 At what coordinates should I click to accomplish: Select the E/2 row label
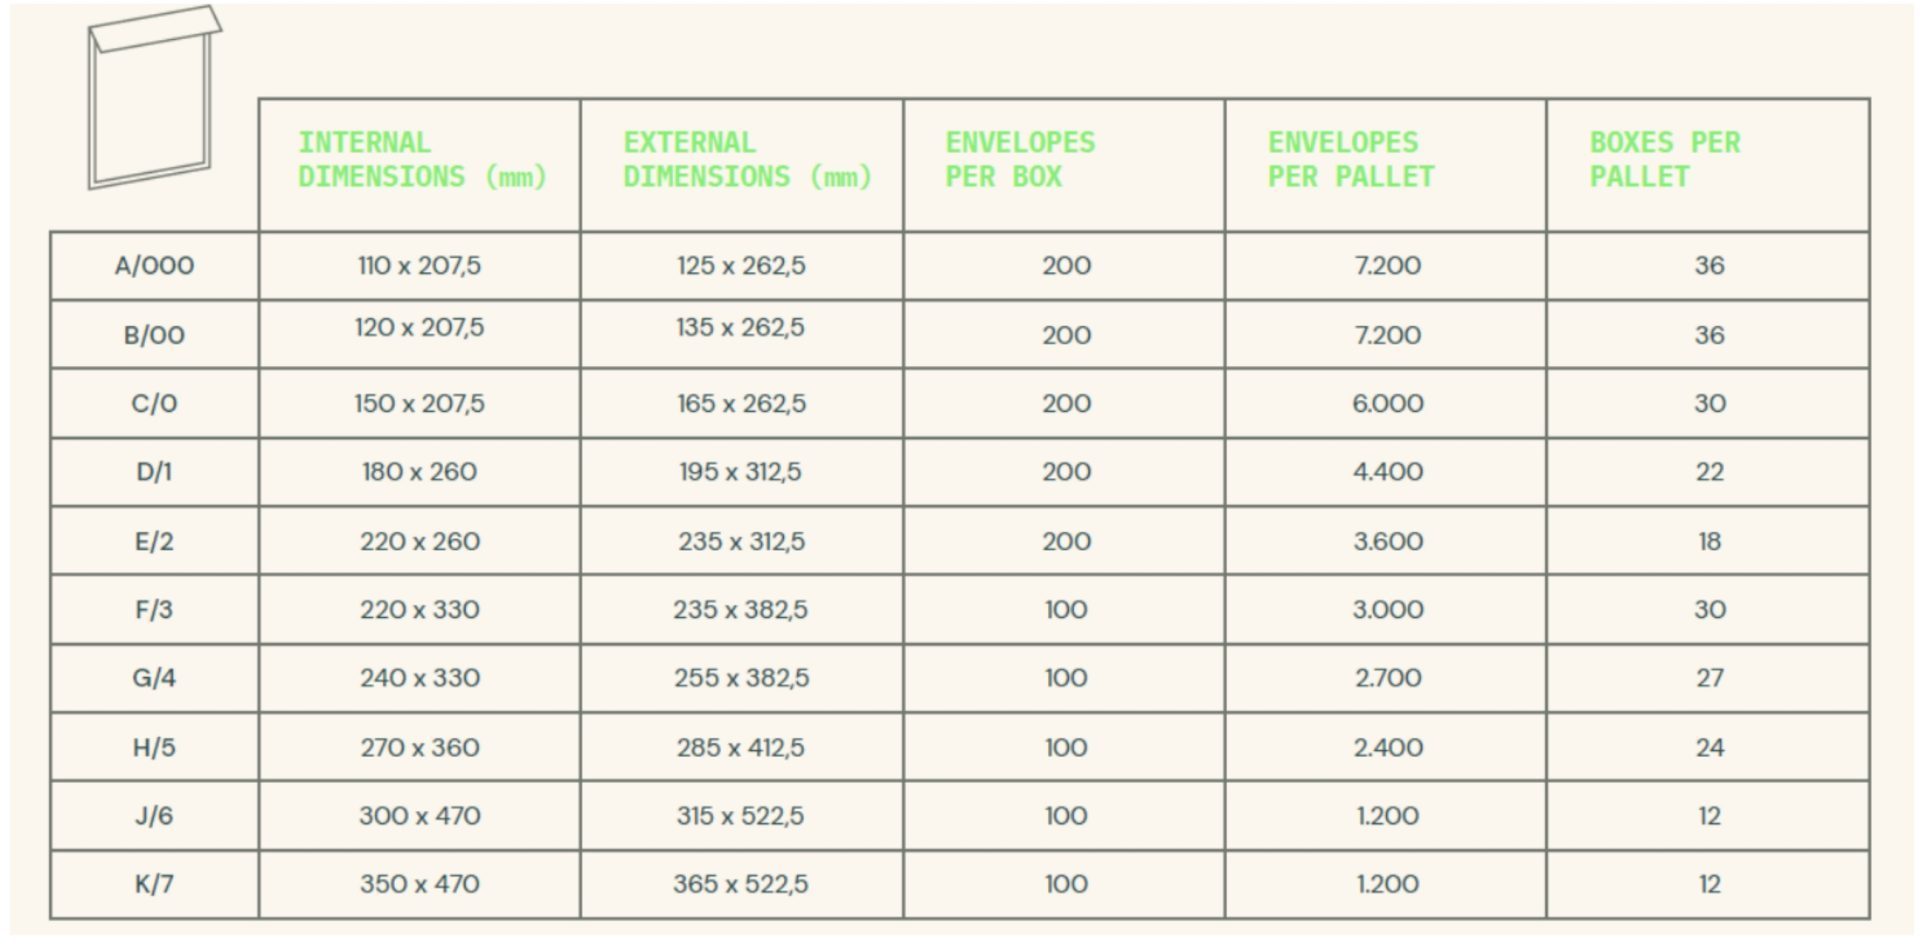click(x=154, y=542)
